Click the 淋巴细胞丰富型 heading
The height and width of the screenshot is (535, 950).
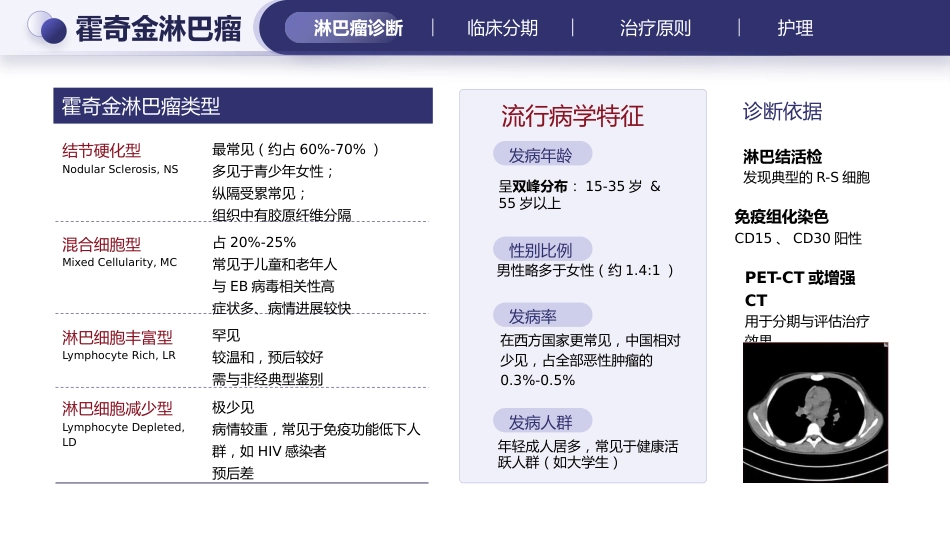point(117,337)
